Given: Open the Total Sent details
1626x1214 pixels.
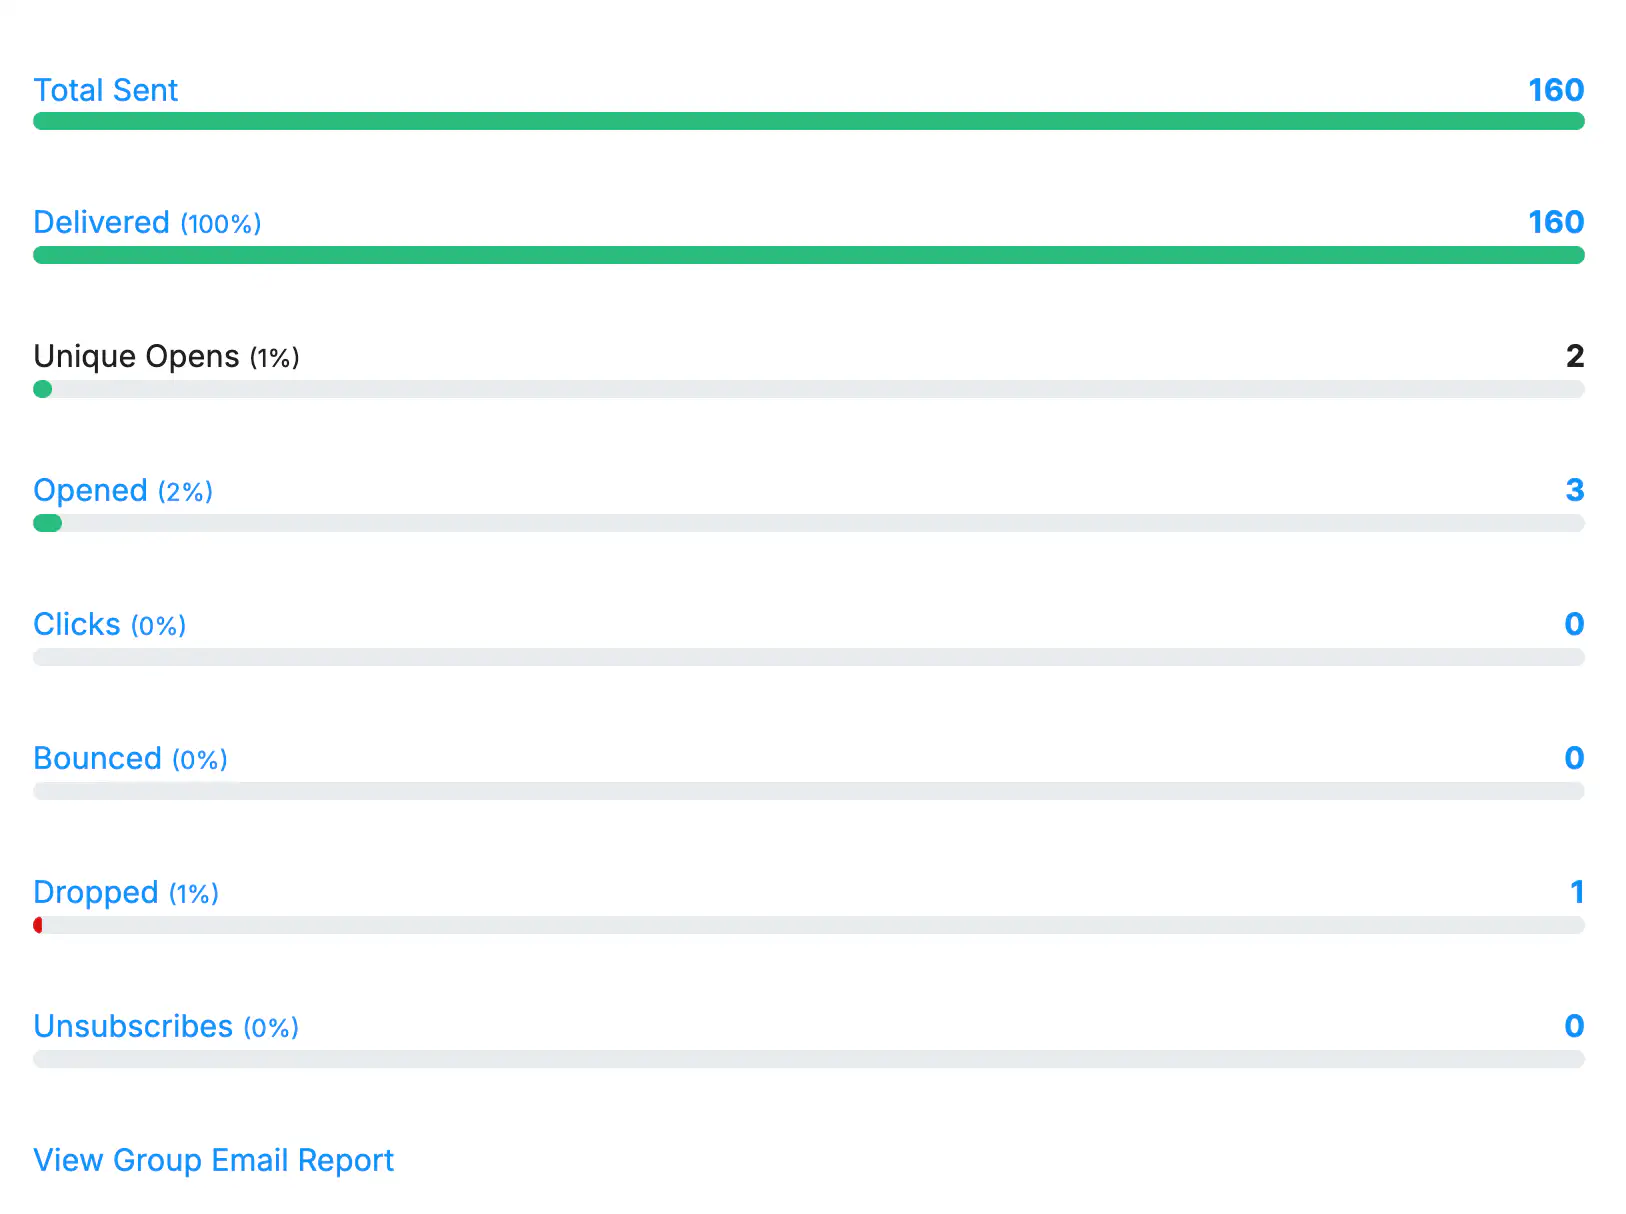Looking at the screenshot, I should [105, 90].
